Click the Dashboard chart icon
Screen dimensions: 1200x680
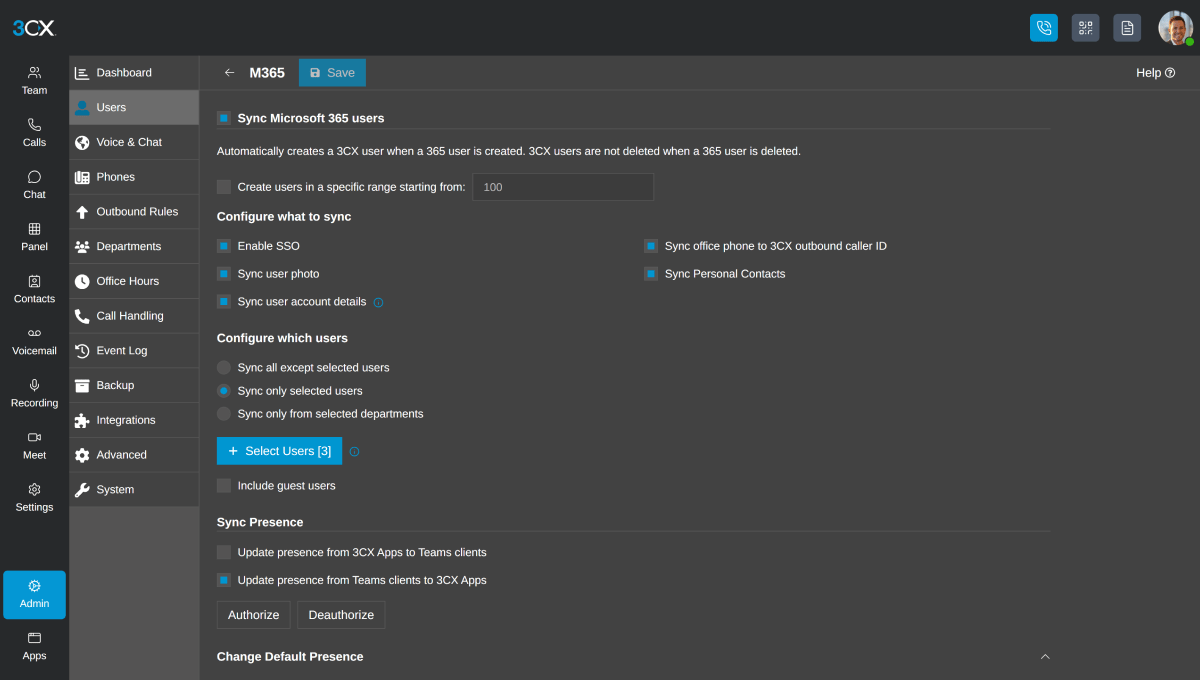[x=82, y=73]
